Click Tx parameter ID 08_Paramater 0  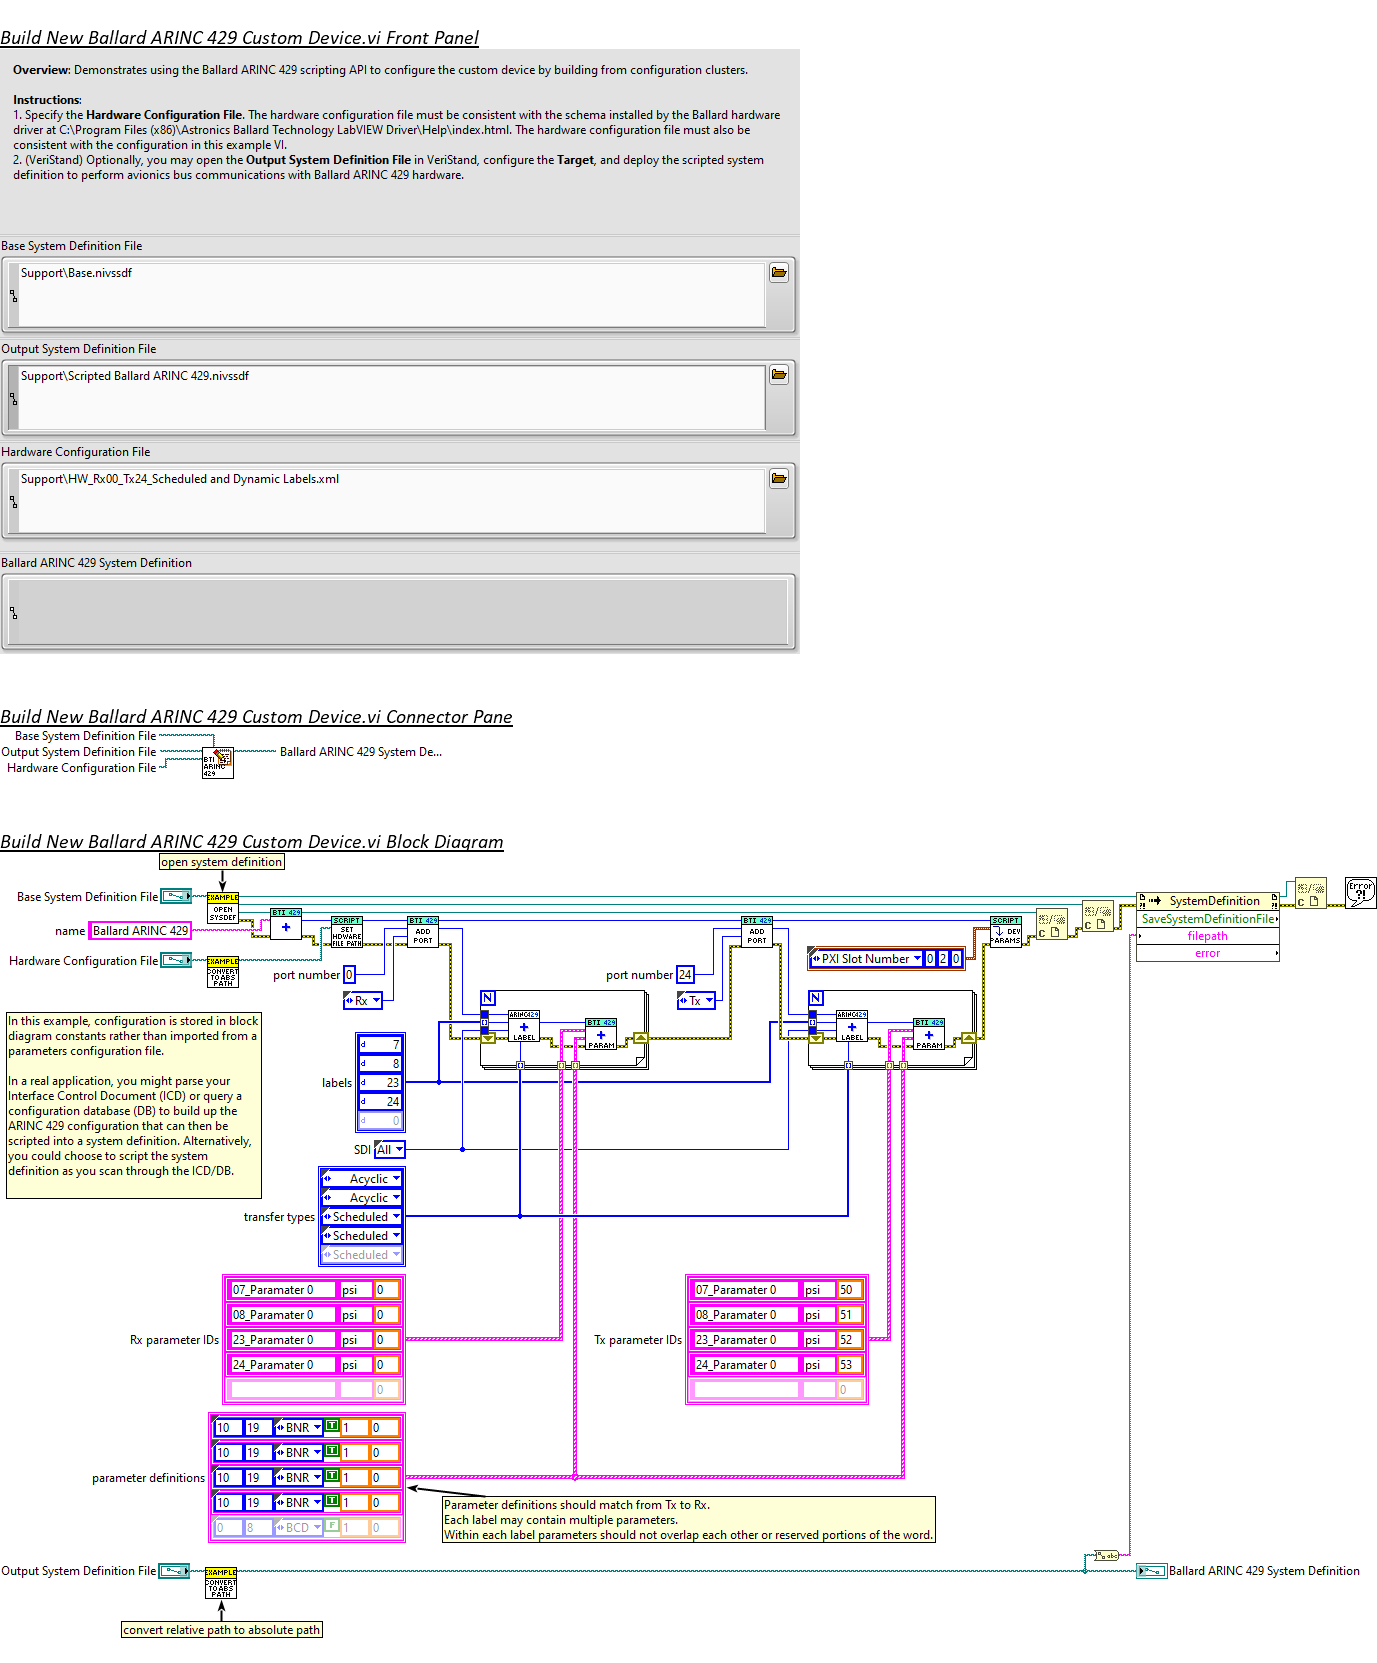[x=746, y=1315]
